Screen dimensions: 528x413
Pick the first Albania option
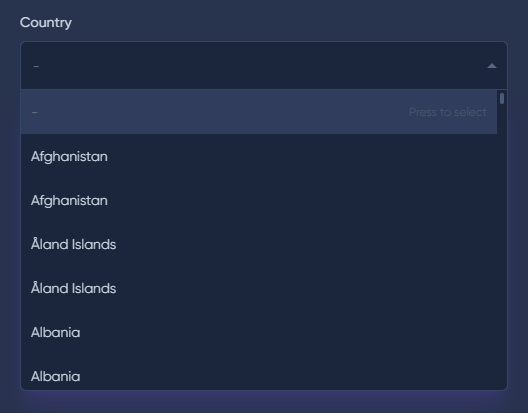click(x=259, y=332)
